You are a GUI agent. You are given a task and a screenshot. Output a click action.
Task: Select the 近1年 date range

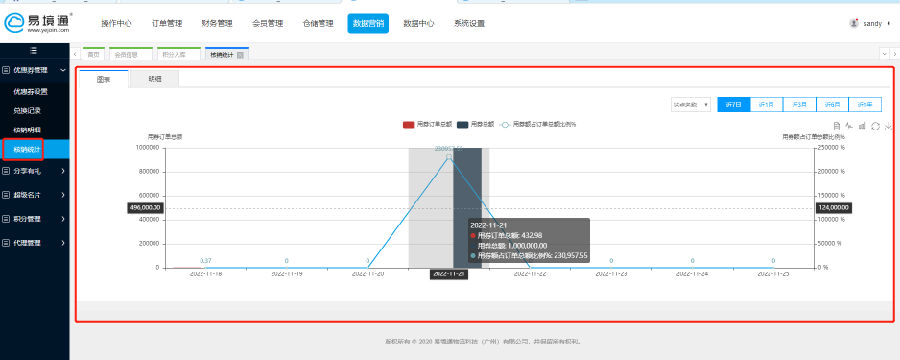click(x=865, y=104)
